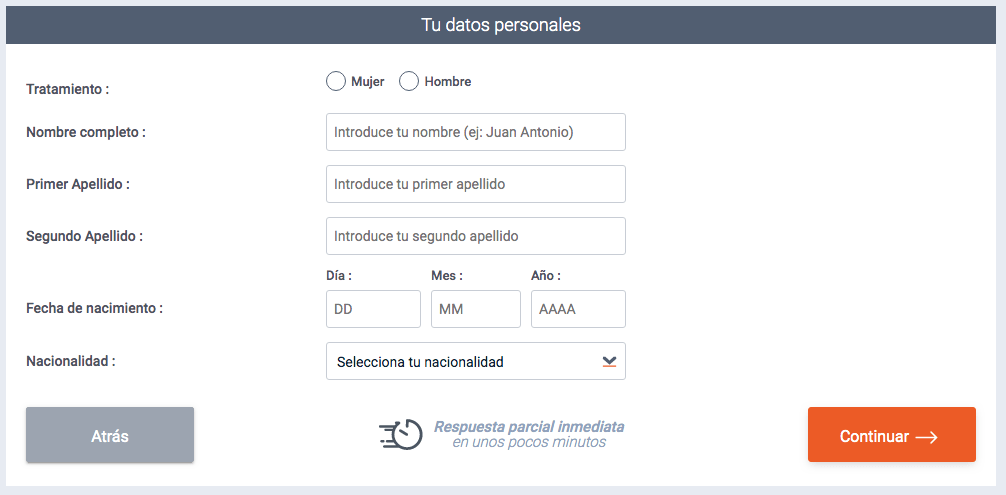The image size is (1006, 495).
Task: Expand the Selecciona tu nacionalidad combo box
Action: 475,361
